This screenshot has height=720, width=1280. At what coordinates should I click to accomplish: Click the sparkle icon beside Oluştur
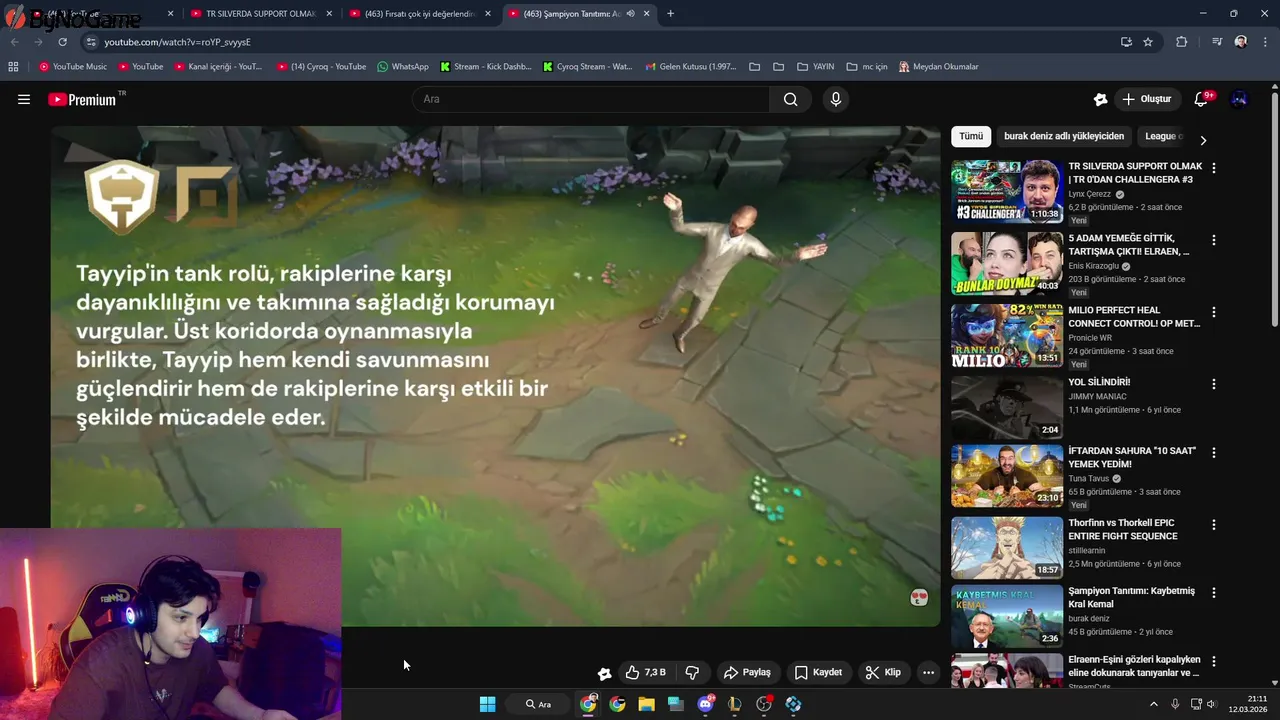point(1100,99)
